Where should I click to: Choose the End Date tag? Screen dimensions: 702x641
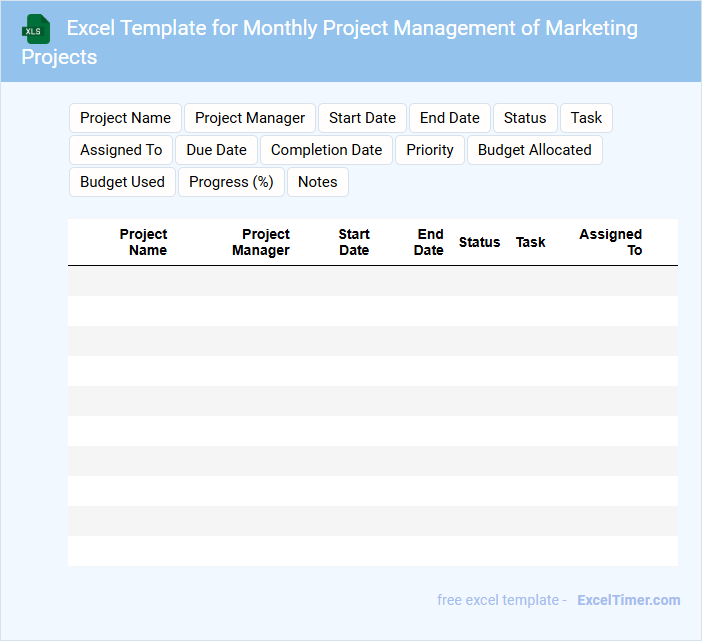coord(450,118)
